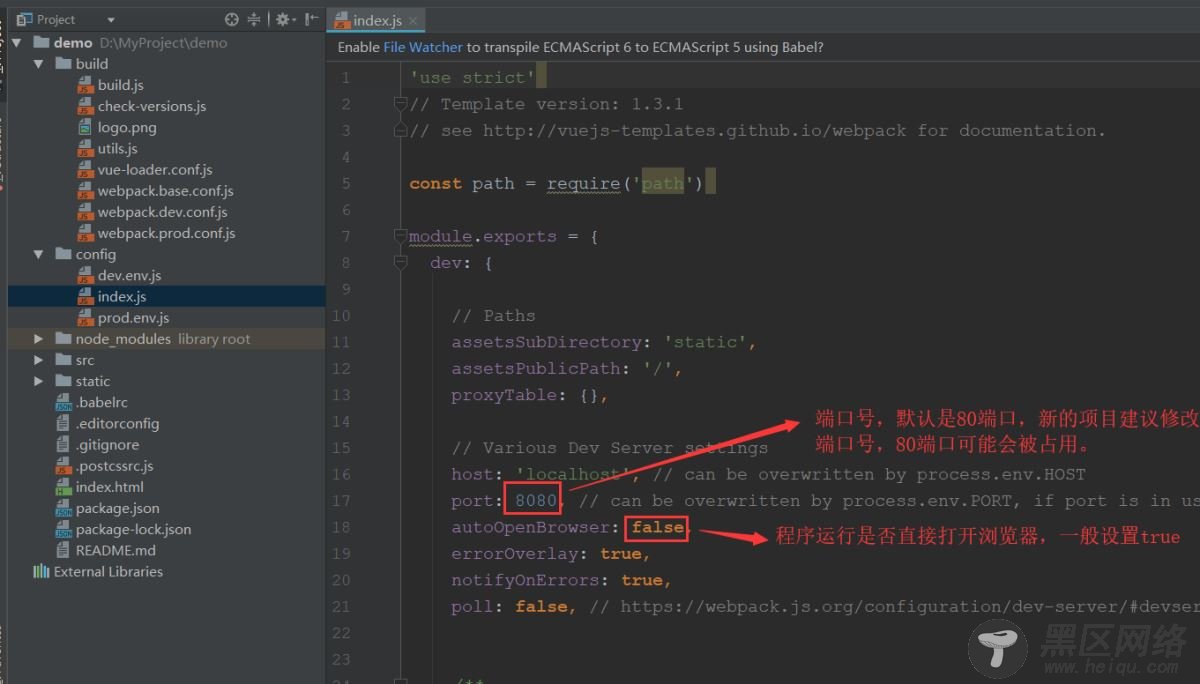Select check-versions.js file
The height and width of the screenshot is (684, 1200).
(x=152, y=106)
